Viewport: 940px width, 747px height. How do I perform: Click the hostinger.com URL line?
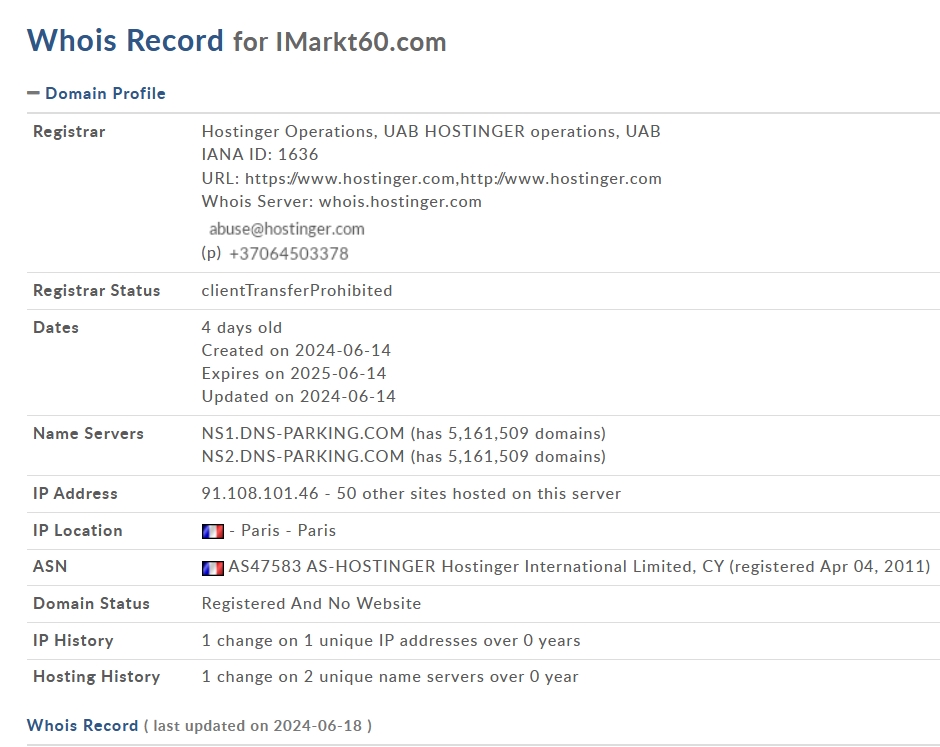[x=432, y=179]
